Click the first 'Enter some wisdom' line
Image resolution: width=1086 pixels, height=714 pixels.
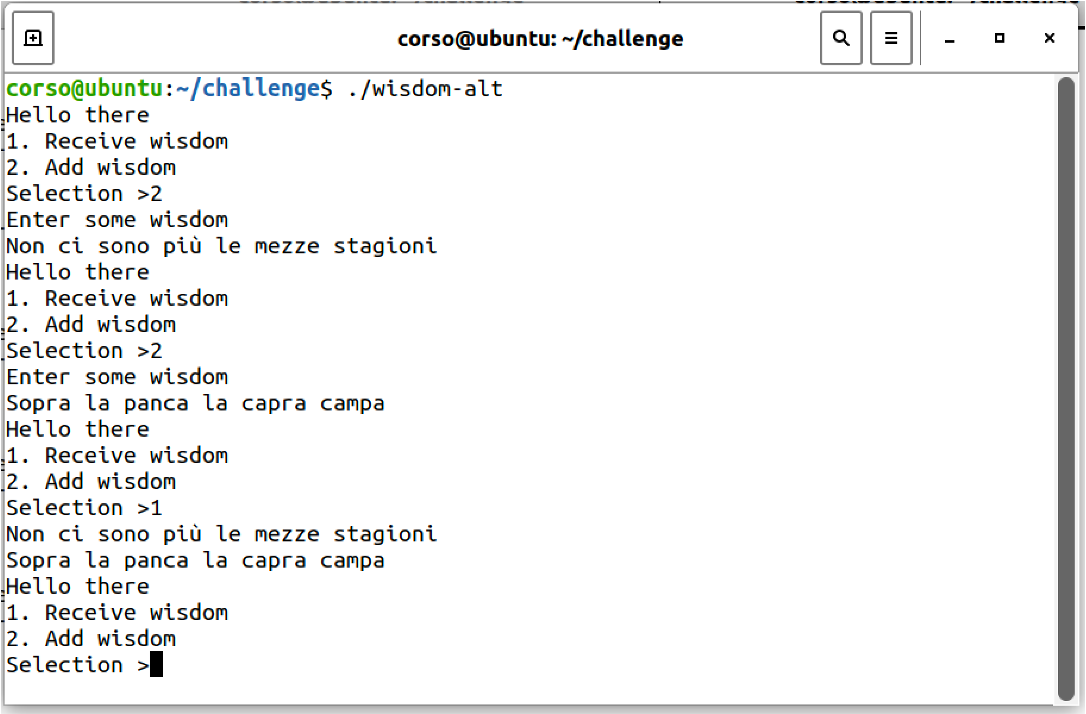click(x=117, y=220)
